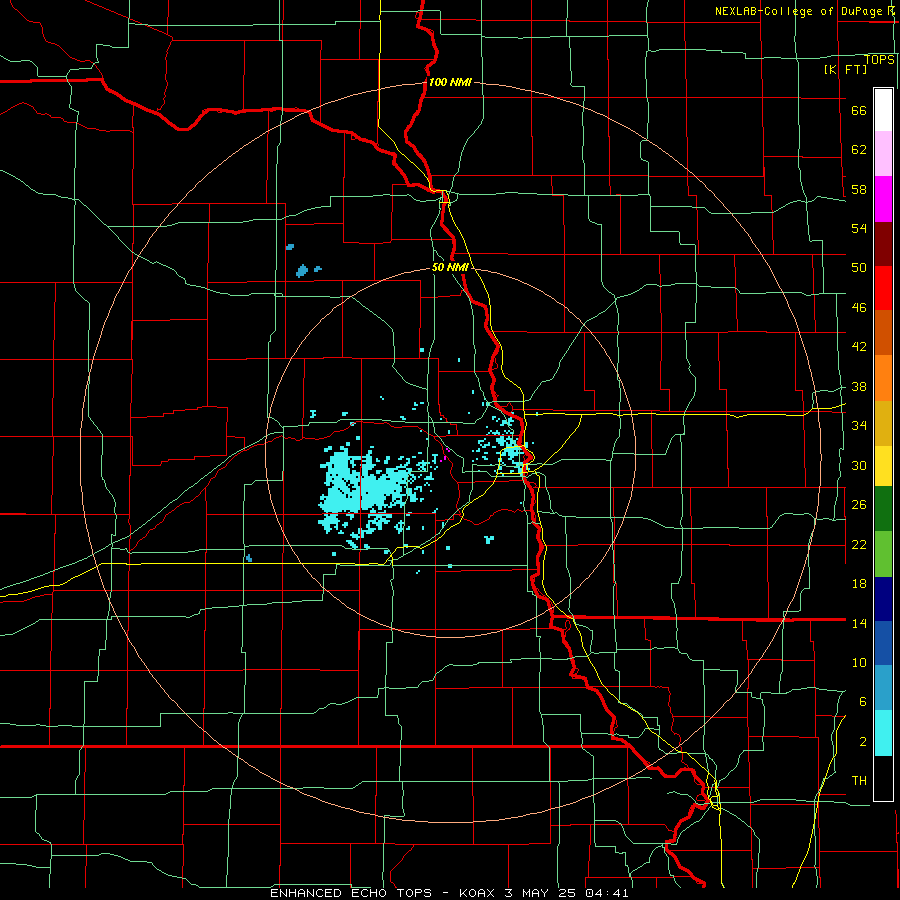The image size is (900, 900).
Task: Select the 'TOPS' legend title
Action: 879,60
